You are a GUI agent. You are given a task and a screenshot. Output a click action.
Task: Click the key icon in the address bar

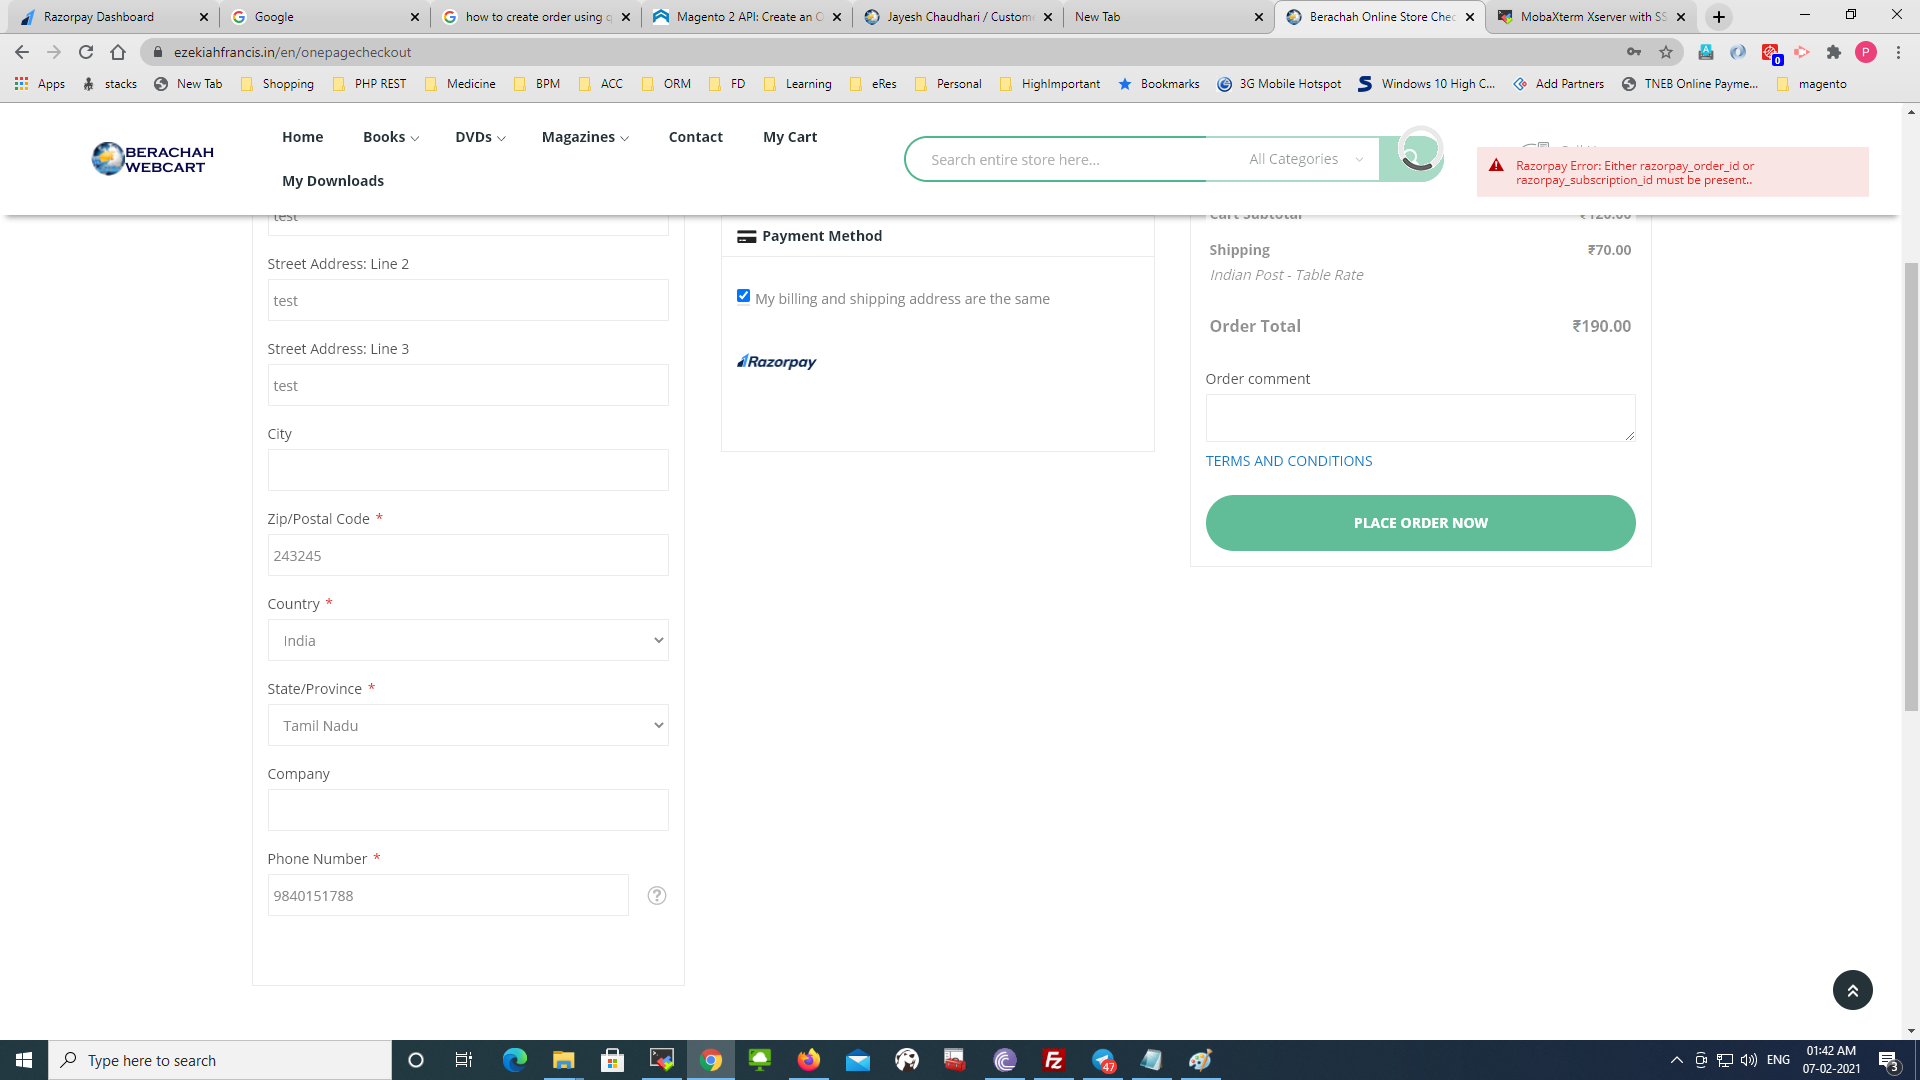(1634, 52)
